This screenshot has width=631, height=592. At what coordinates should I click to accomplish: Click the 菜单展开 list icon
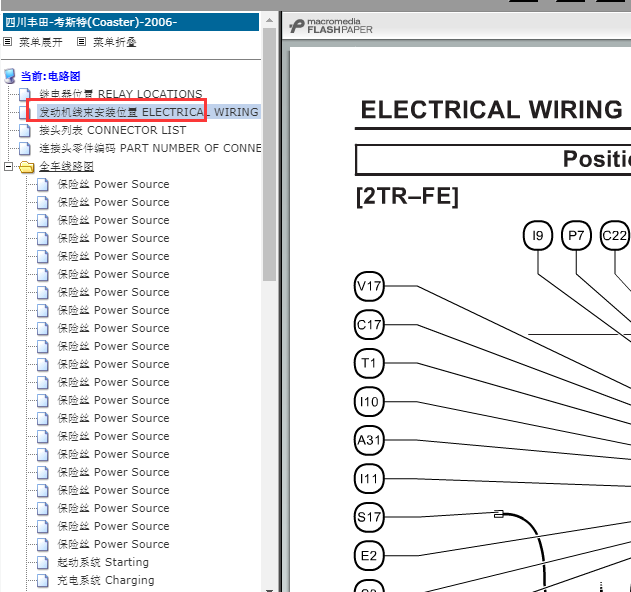tap(8, 42)
